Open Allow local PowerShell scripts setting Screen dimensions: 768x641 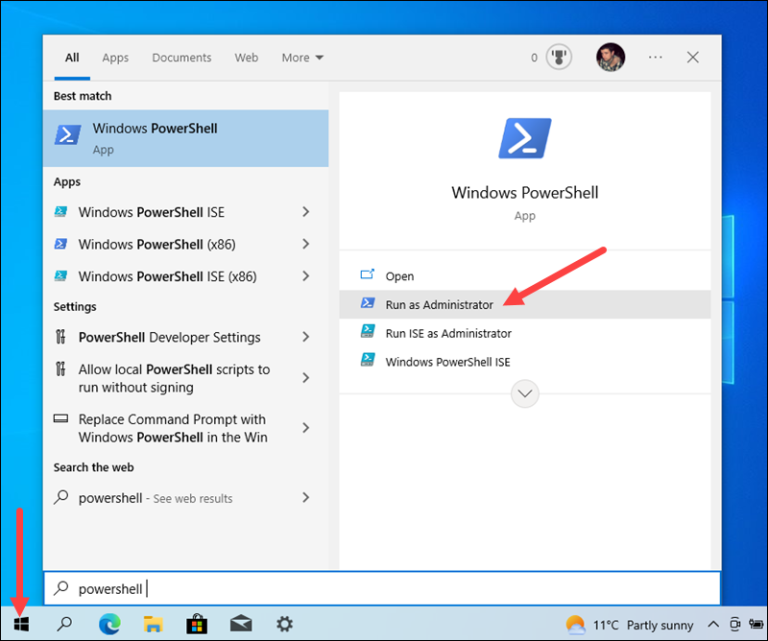click(x=186, y=378)
